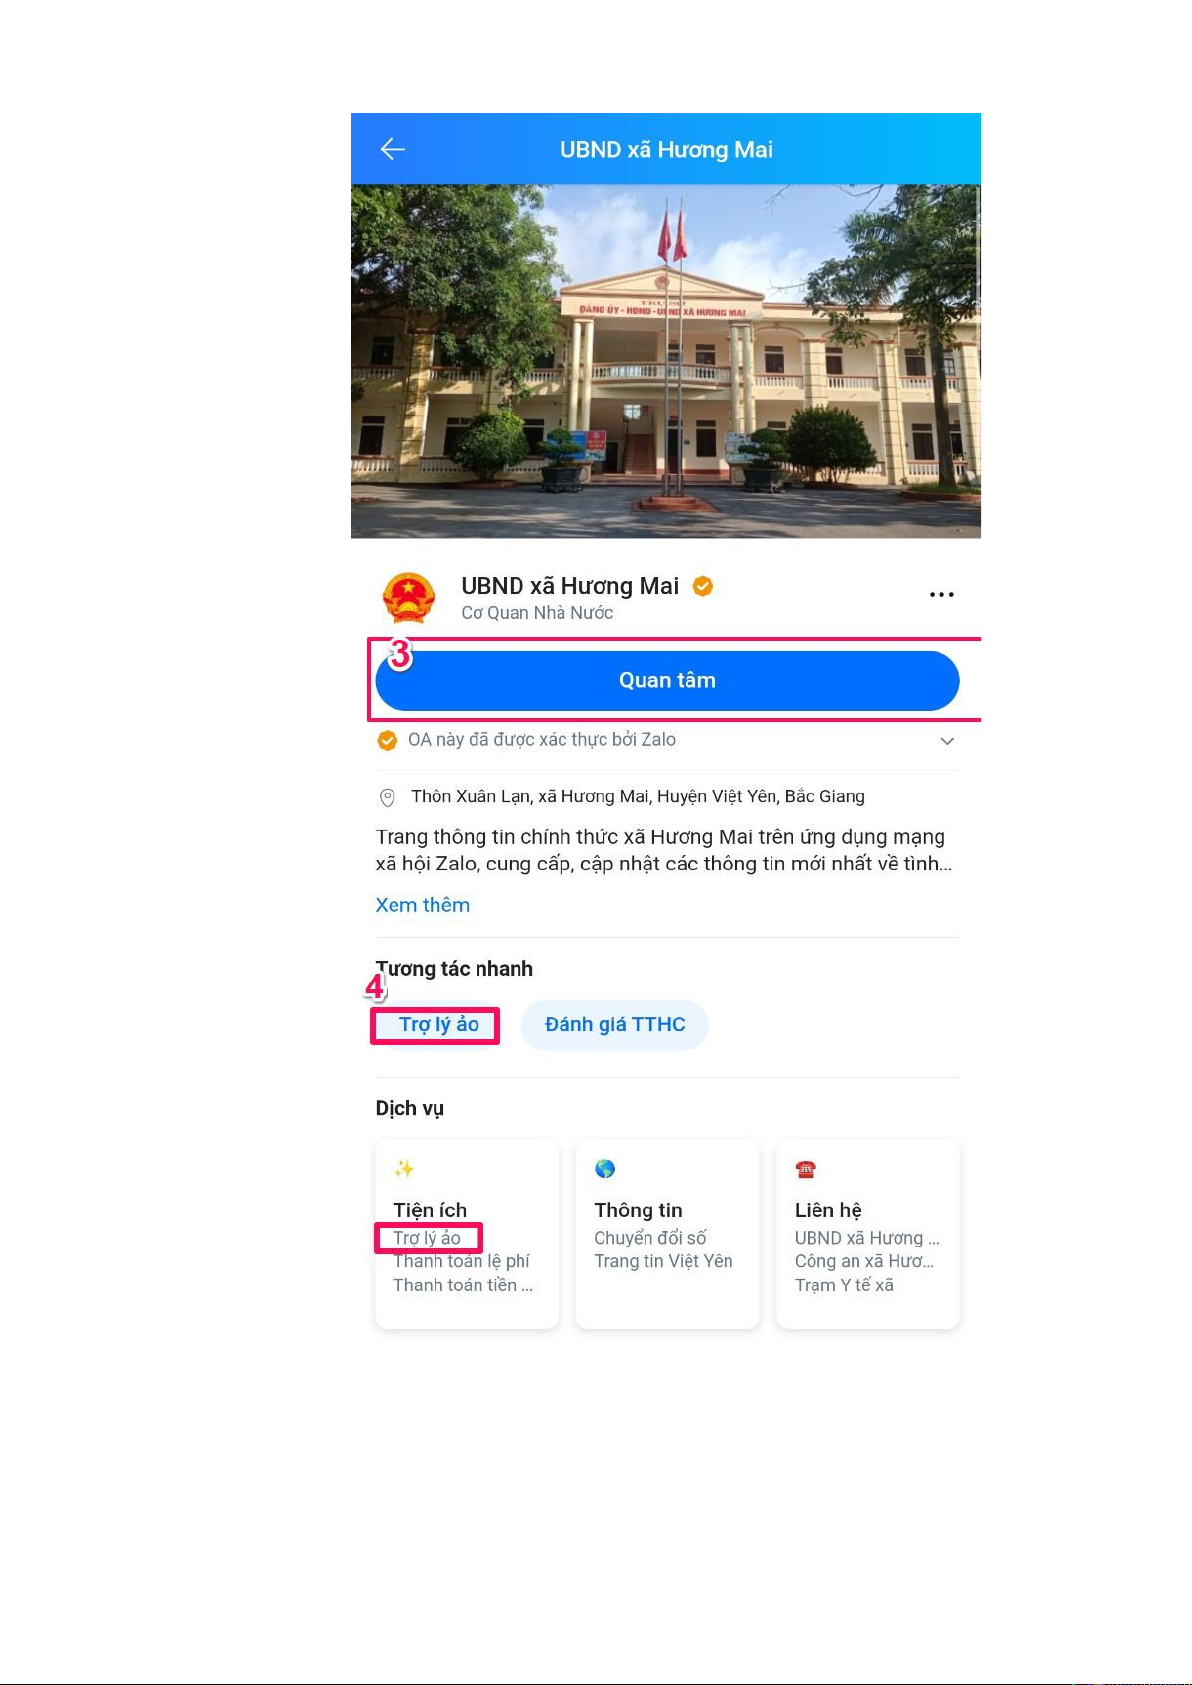Tap the orange verified badge beside name
The height and width of the screenshot is (1685, 1192).
(703, 586)
